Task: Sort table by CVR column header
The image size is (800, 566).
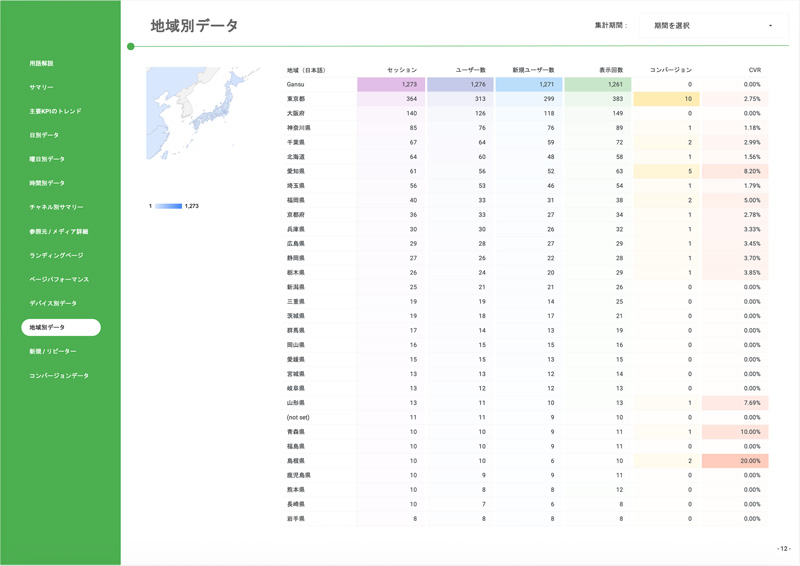Action: pyautogui.click(x=755, y=70)
